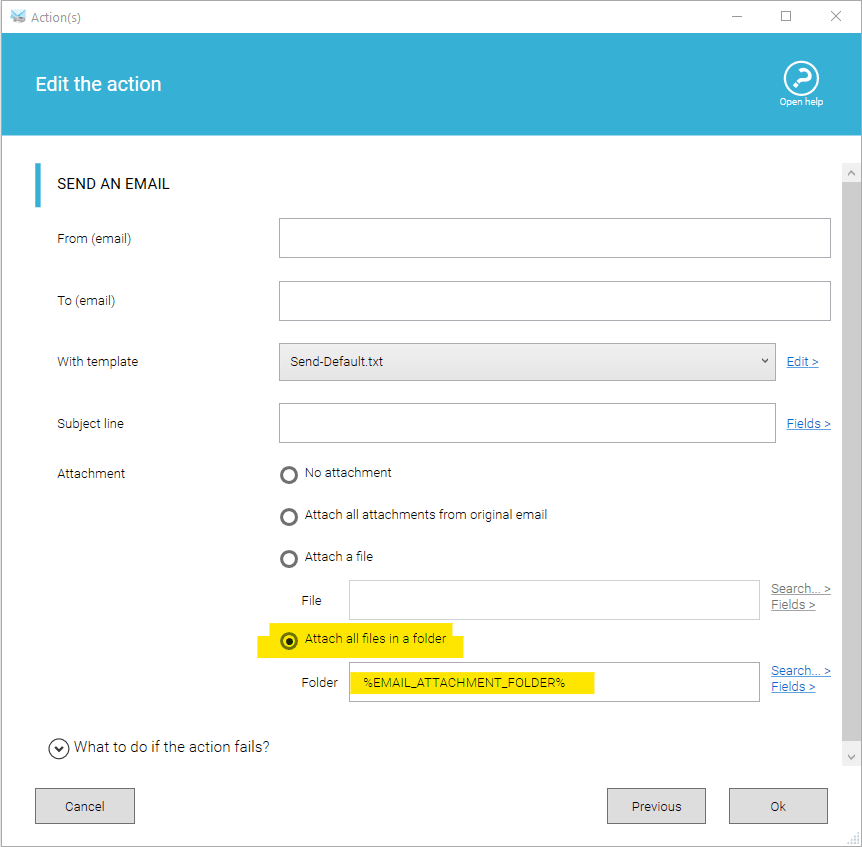This screenshot has width=862, height=847.
Task: Focus the Subject line text box
Action: coord(527,423)
